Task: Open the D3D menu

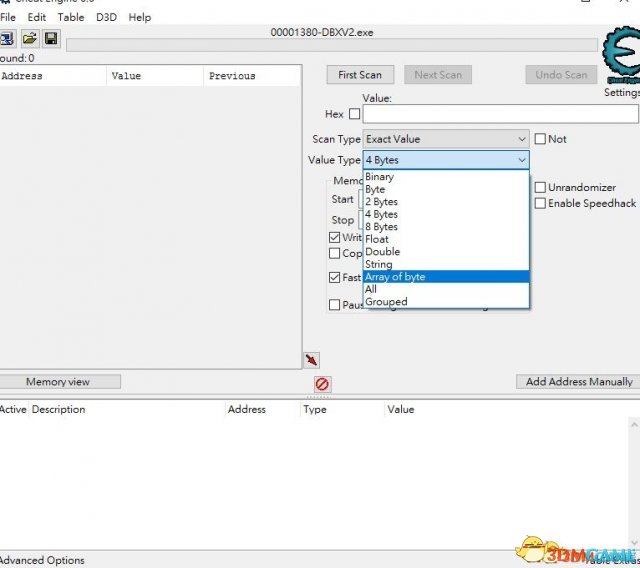Action: (107, 17)
